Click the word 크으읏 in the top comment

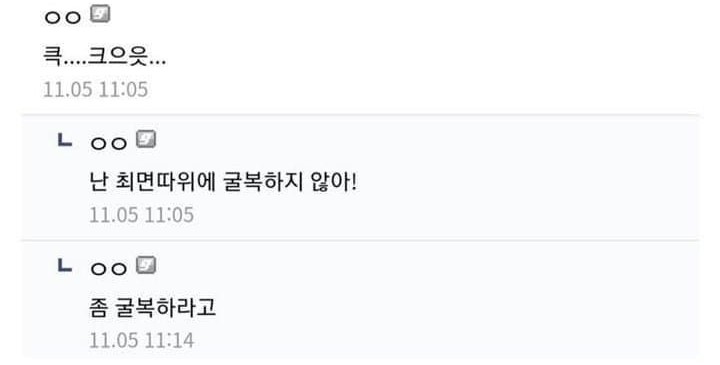117,57
